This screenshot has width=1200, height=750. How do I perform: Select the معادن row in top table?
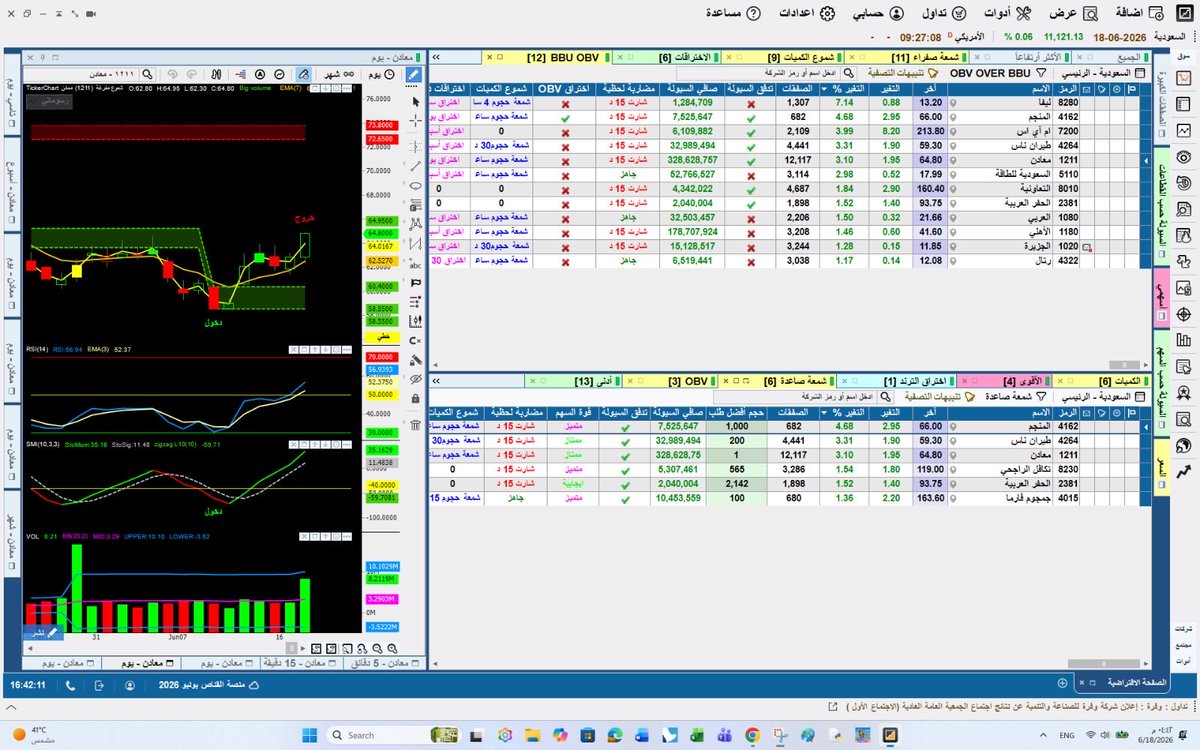(790, 159)
